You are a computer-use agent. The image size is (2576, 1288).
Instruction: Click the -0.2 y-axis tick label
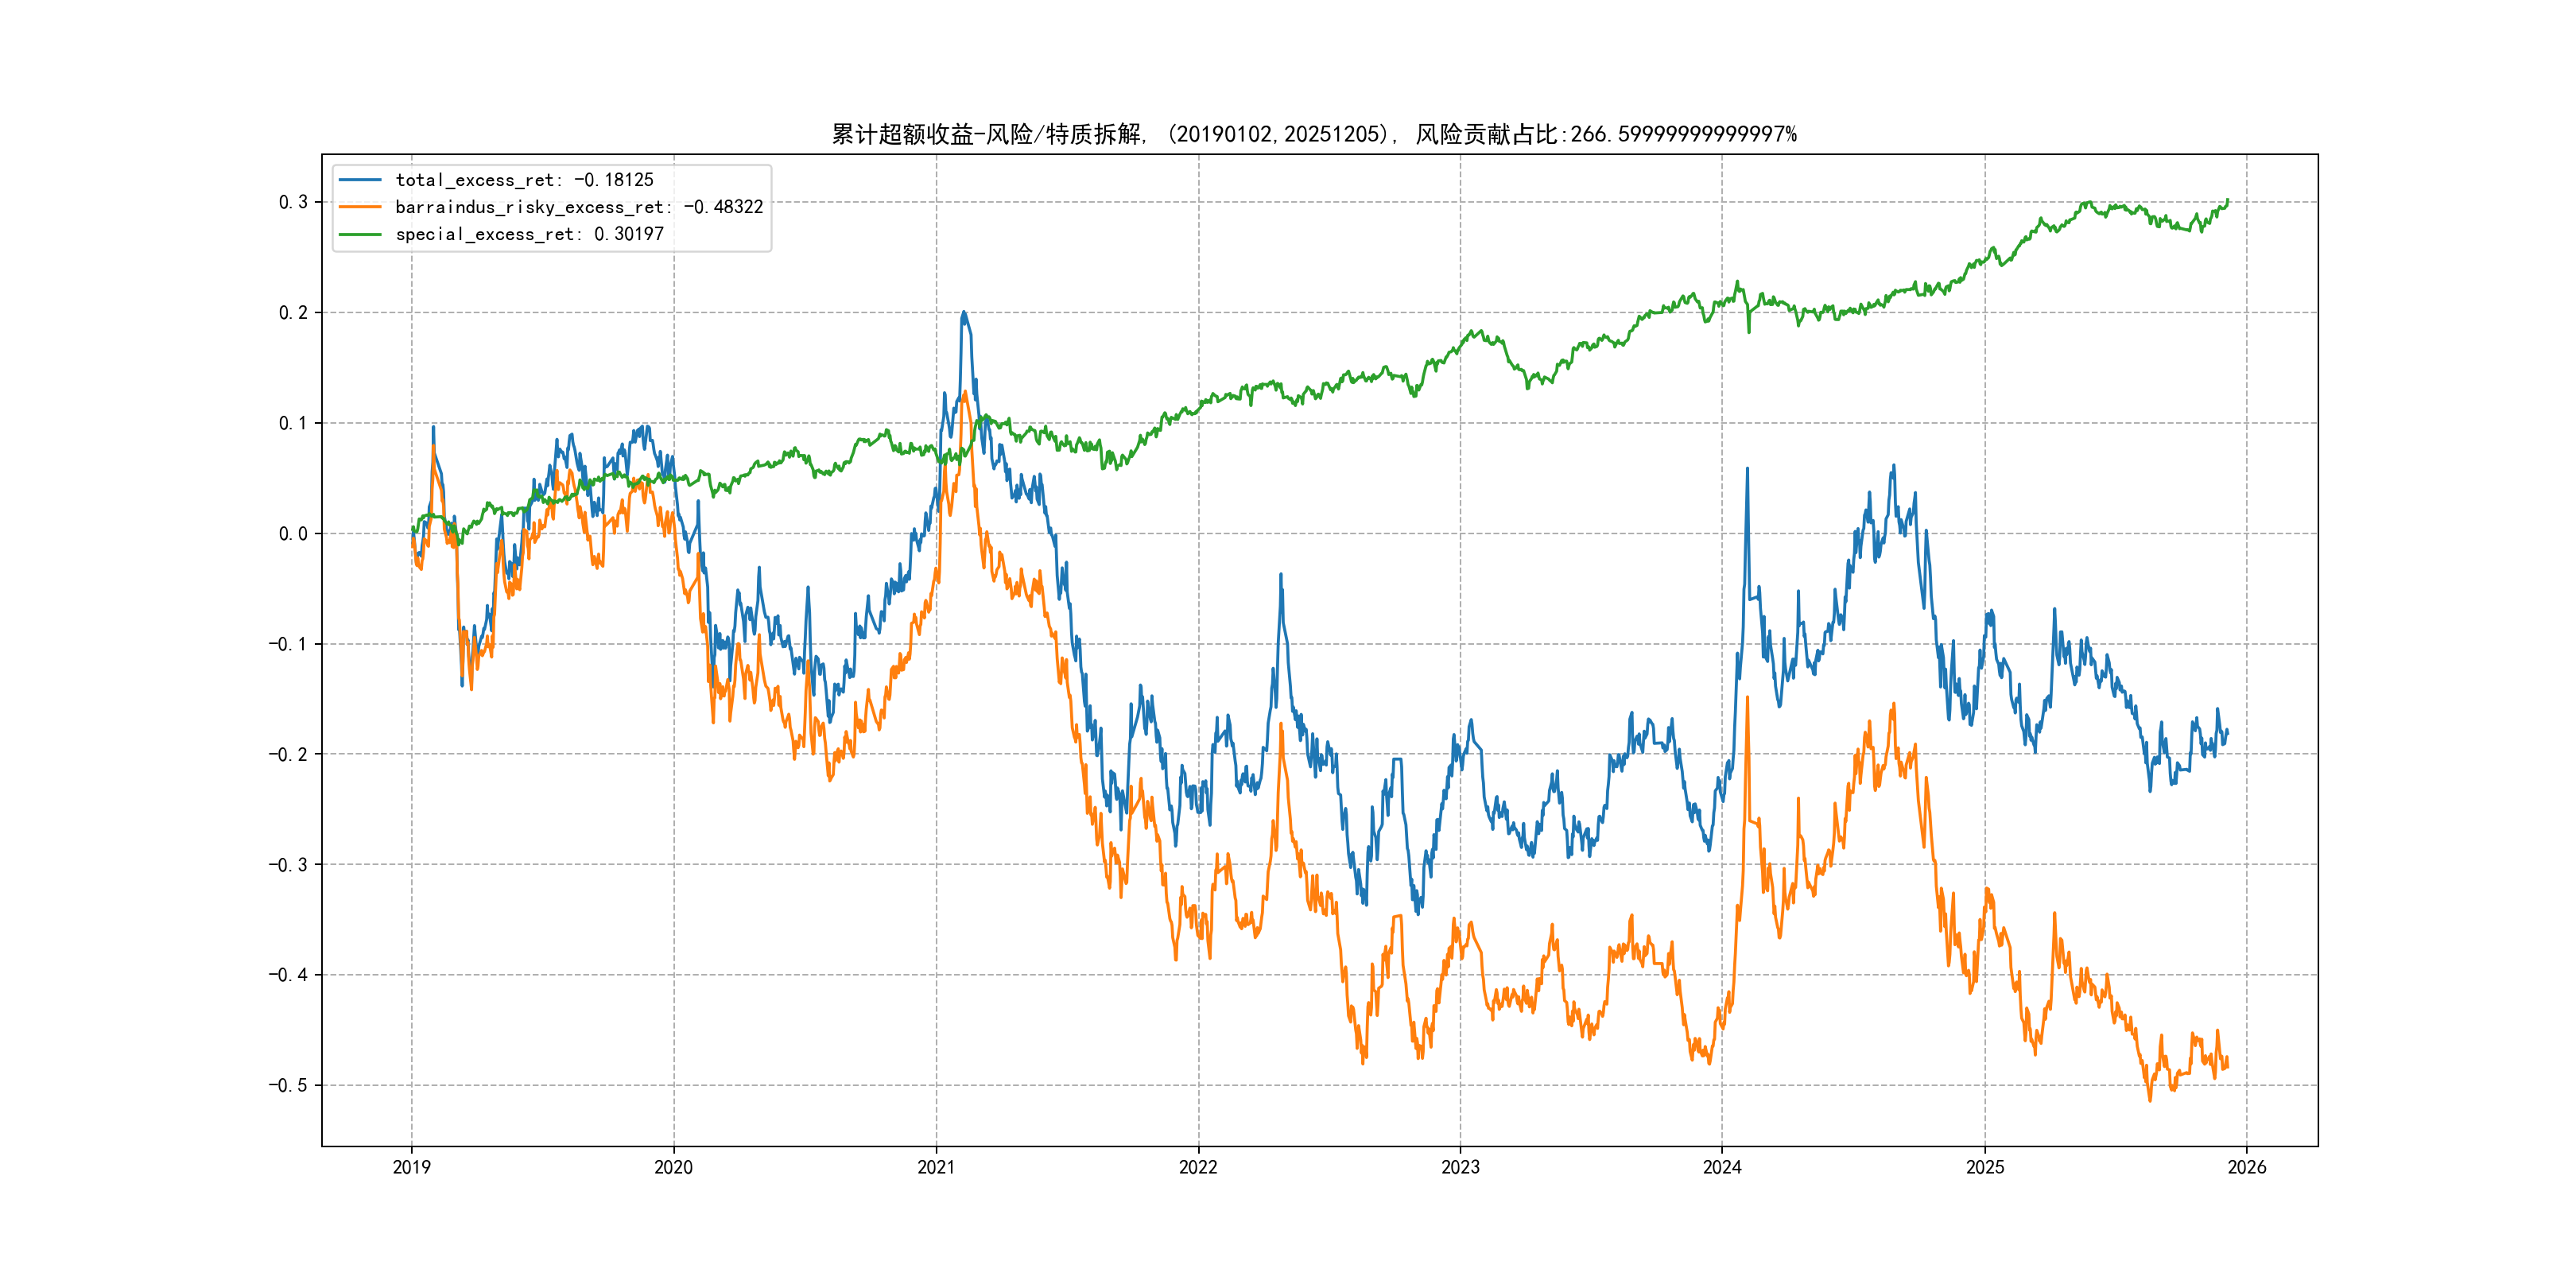point(288,755)
